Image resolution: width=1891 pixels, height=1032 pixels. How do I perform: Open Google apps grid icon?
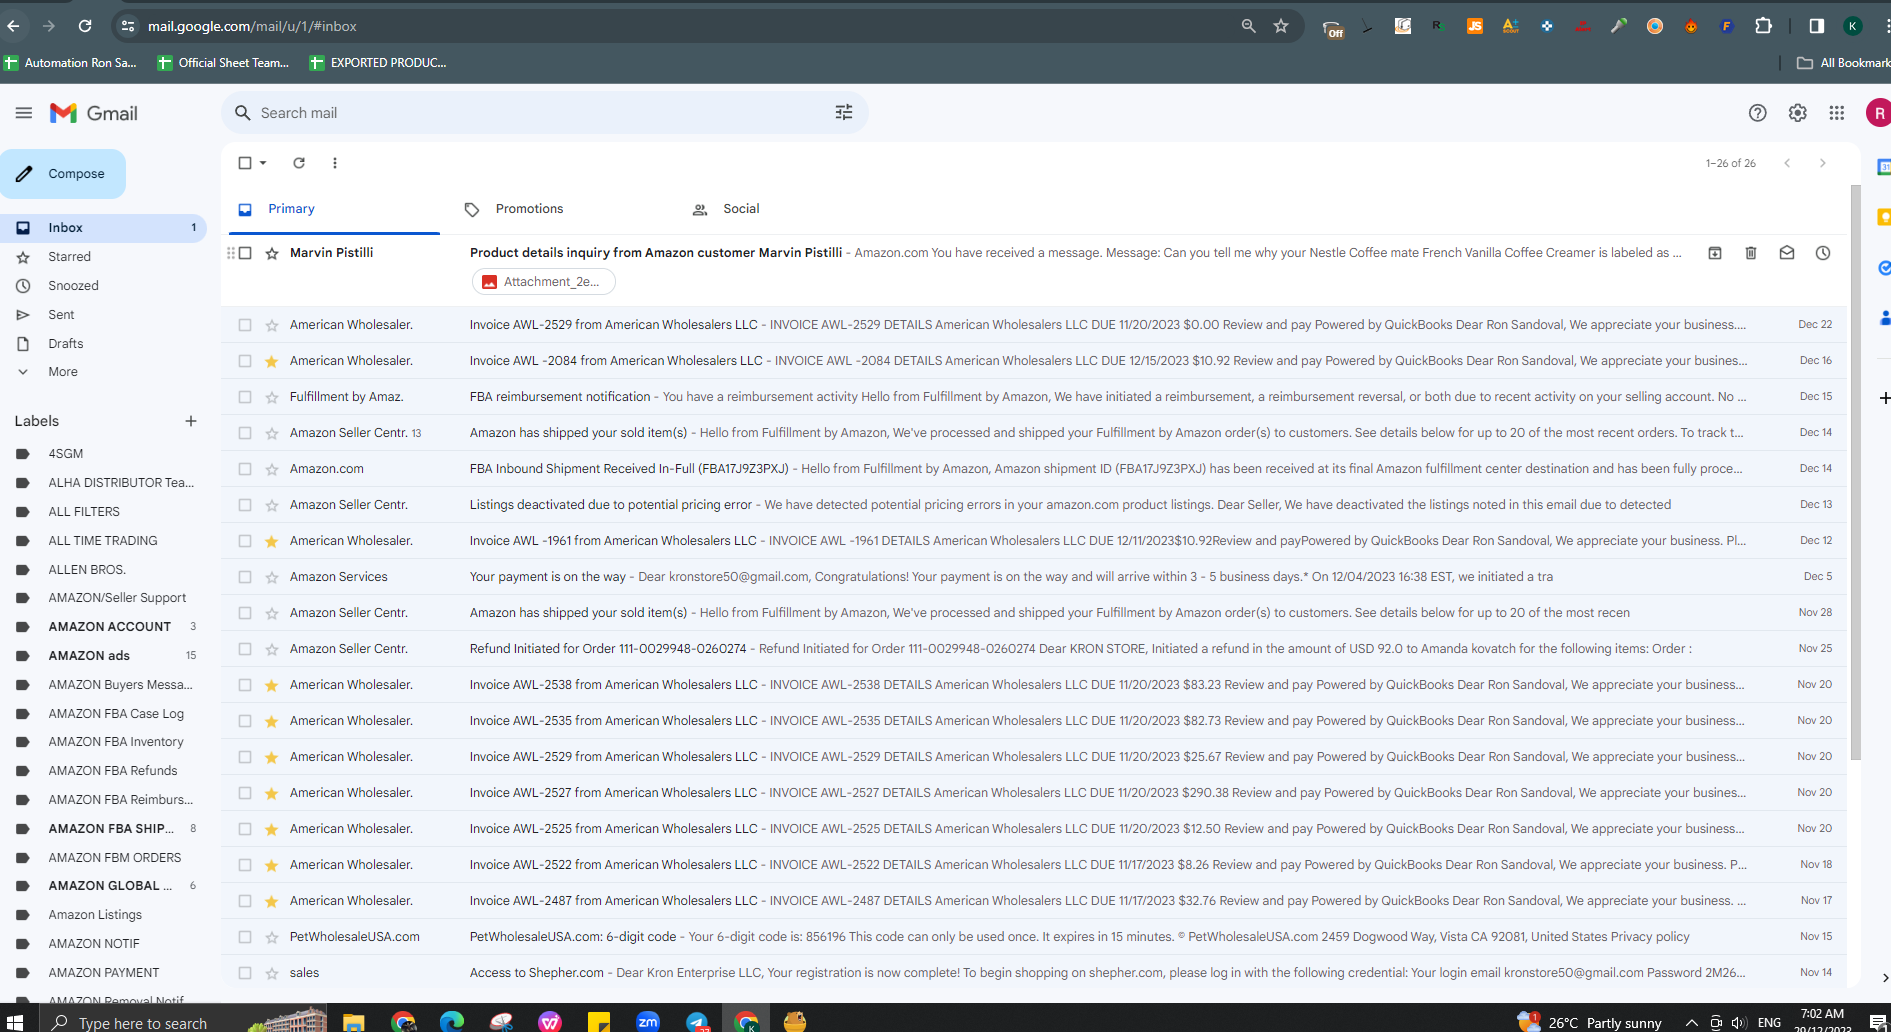[x=1836, y=113]
